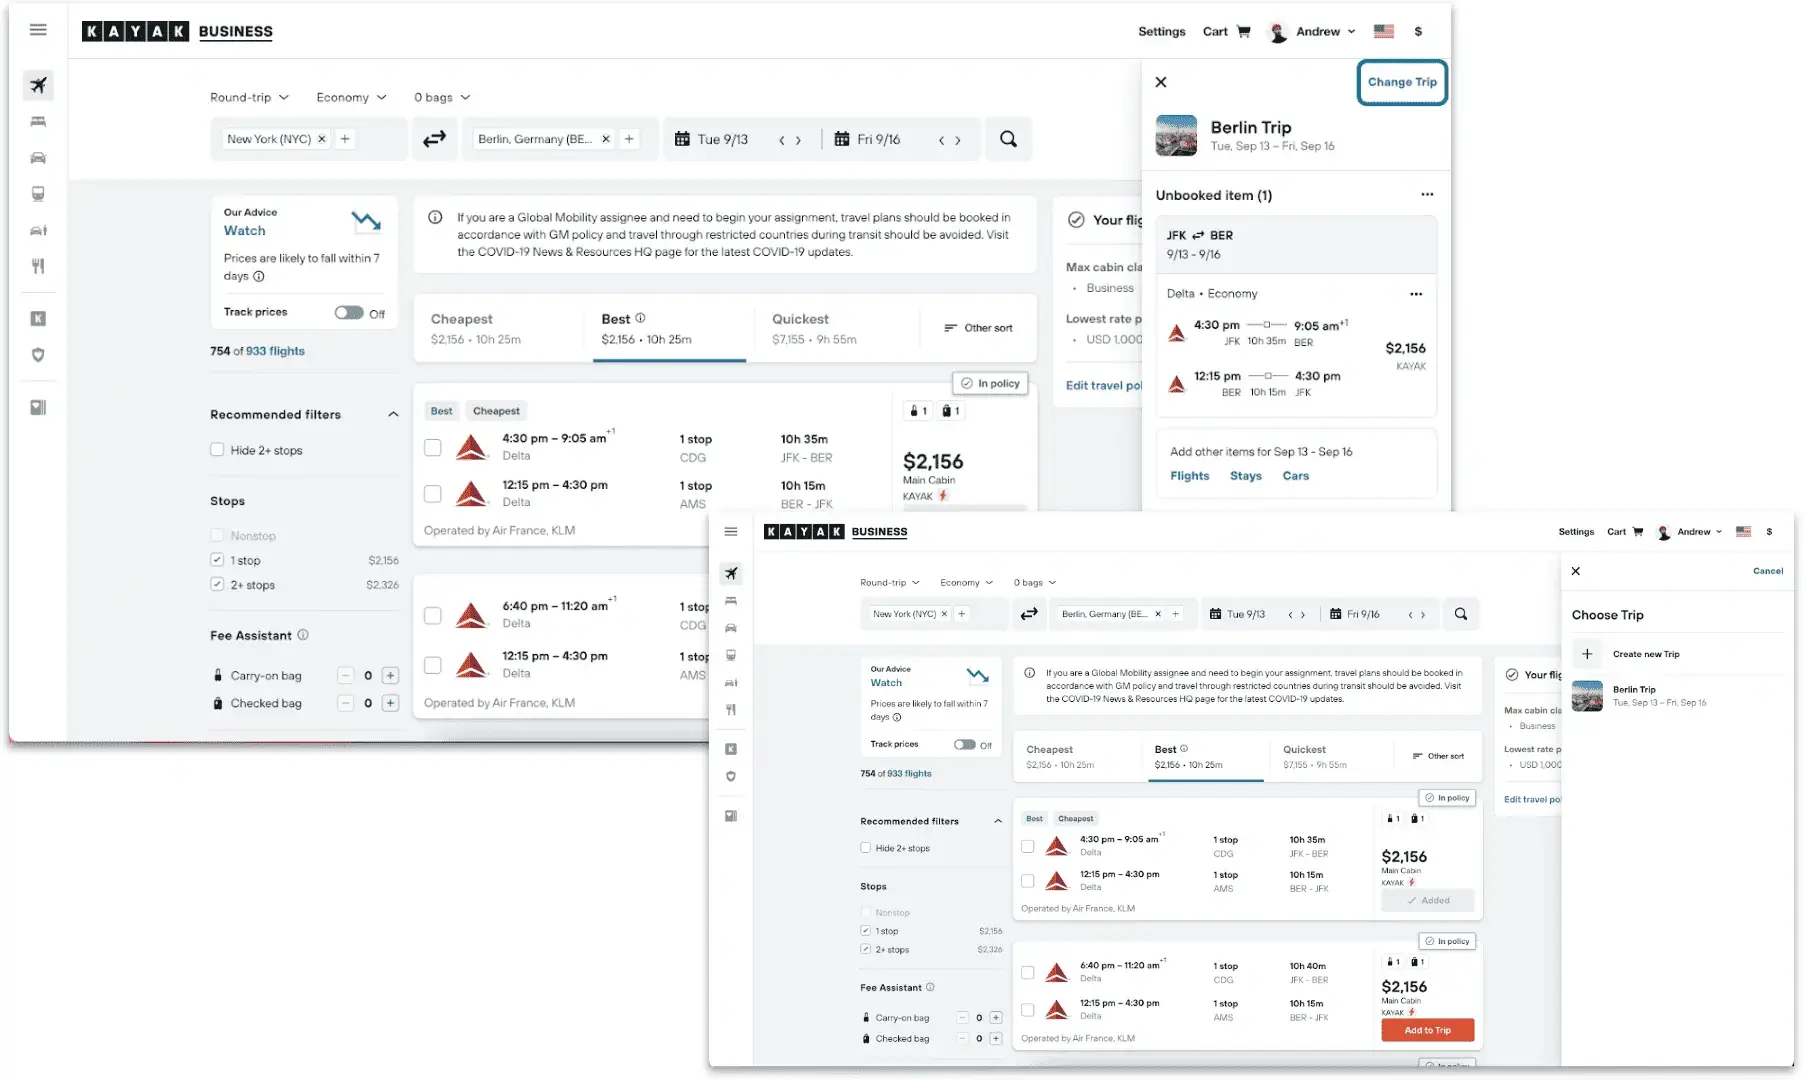Viewport: 1806px width, 1080px height.
Task: Click Cancel link in Choose Trip panel
Action: [x=1767, y=571]
